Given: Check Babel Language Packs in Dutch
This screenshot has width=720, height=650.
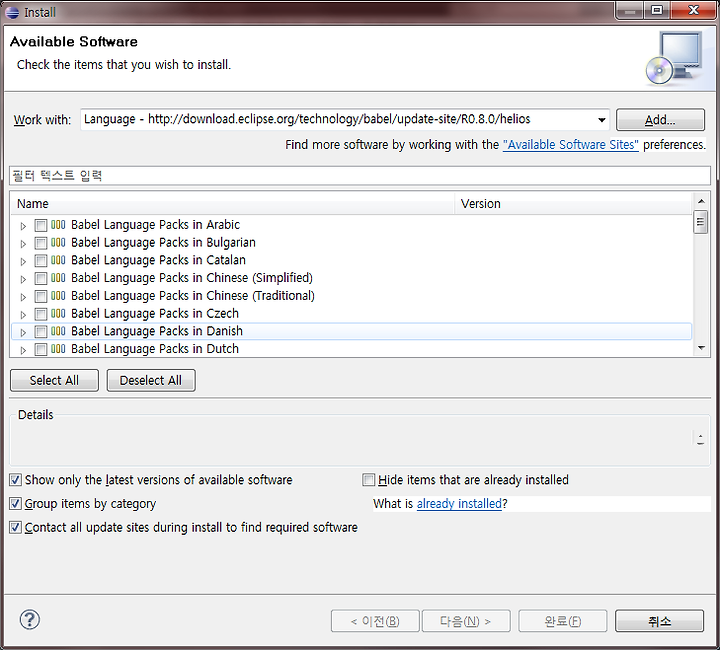Looking at the screenshot, I should click(41, 349).
